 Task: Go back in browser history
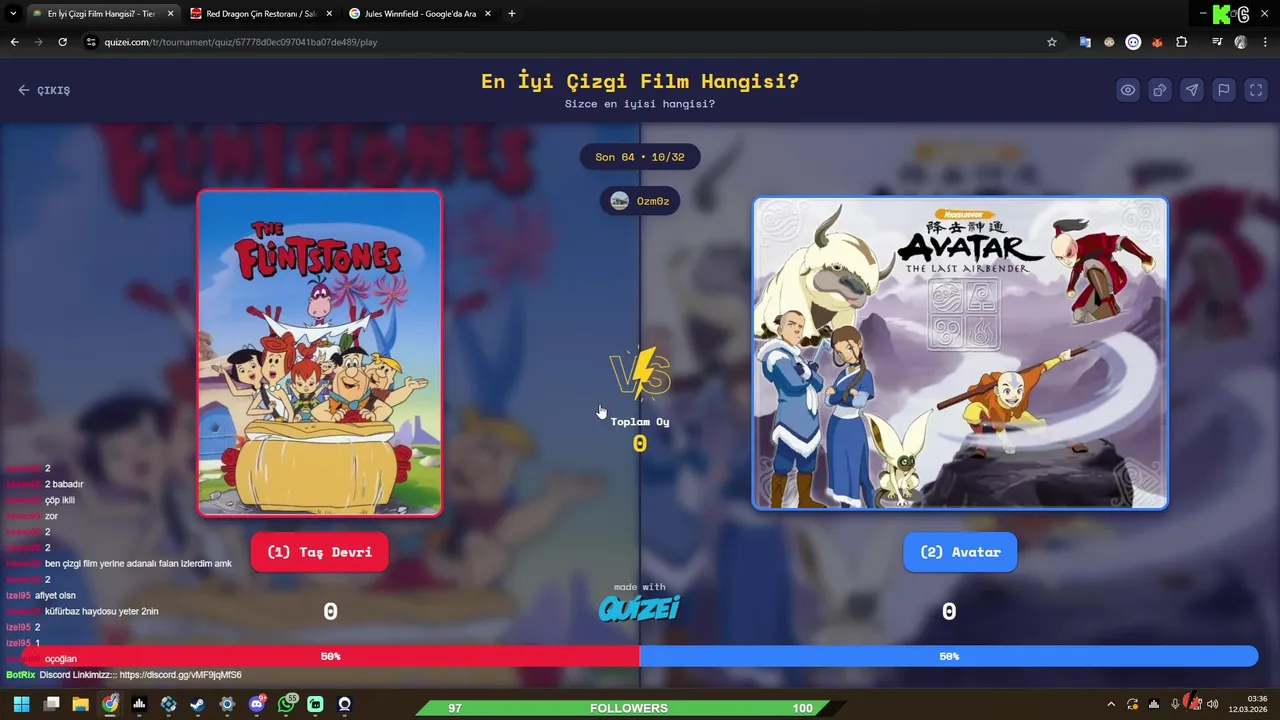point(14,42)
